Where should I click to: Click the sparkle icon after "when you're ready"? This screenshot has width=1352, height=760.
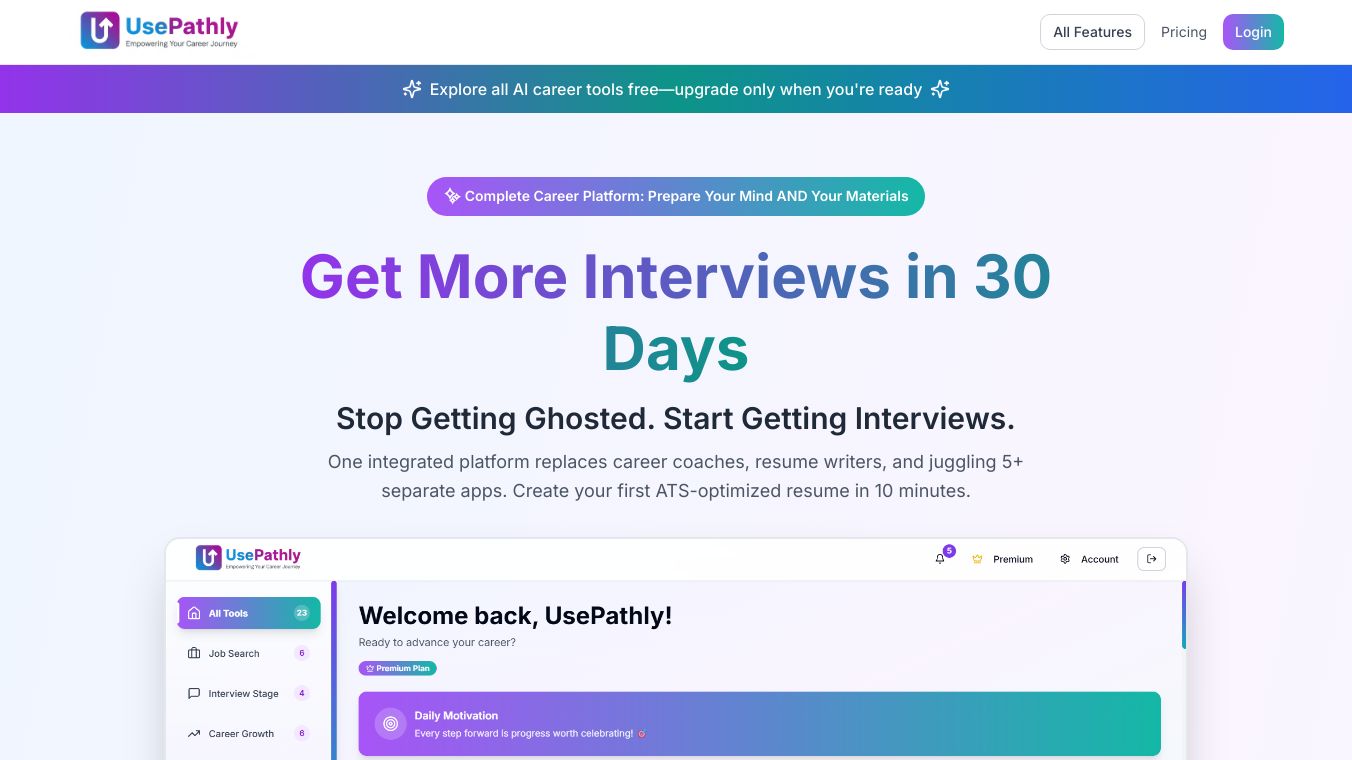(x=940, y=89)
